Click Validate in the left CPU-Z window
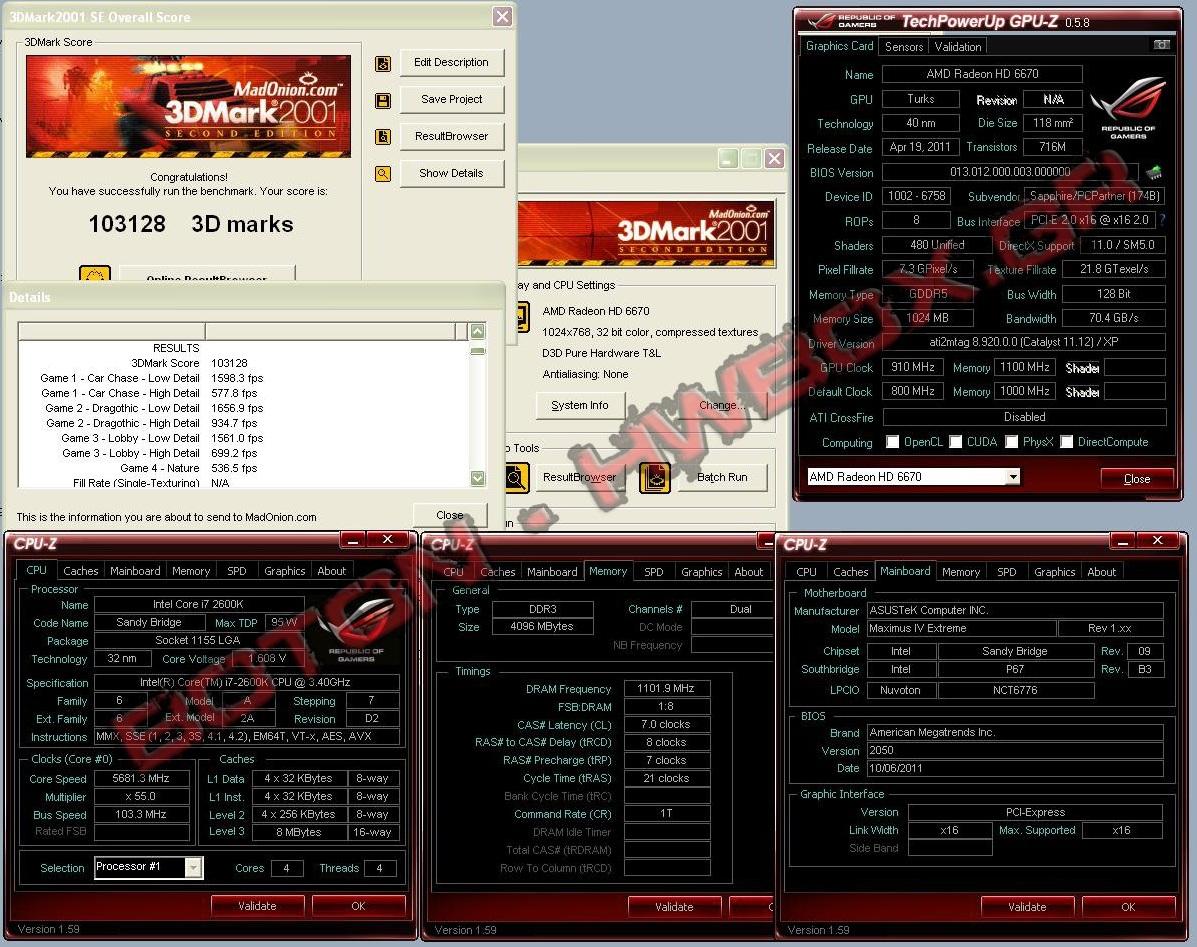The height and width of the screenshot is (947, 1197). coord(257,906)
